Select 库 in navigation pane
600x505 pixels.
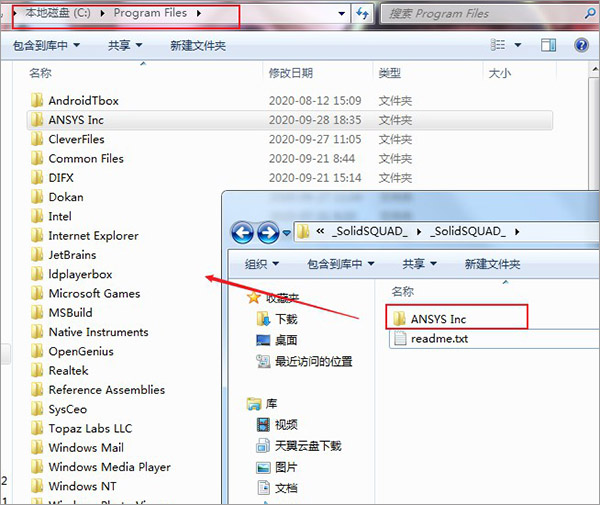pos(262,404)
